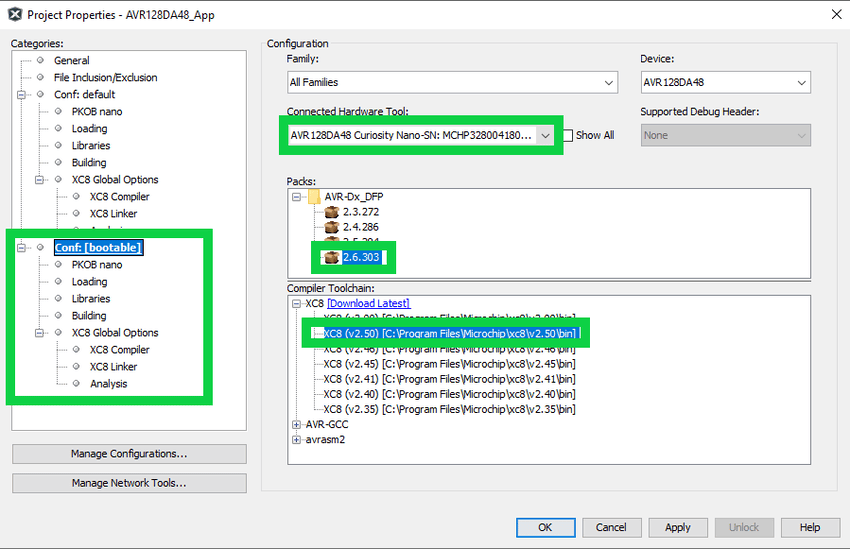Screen dimensions: 850x549
Task: Select Libraries under Conf: default
Action: (91, 146)
